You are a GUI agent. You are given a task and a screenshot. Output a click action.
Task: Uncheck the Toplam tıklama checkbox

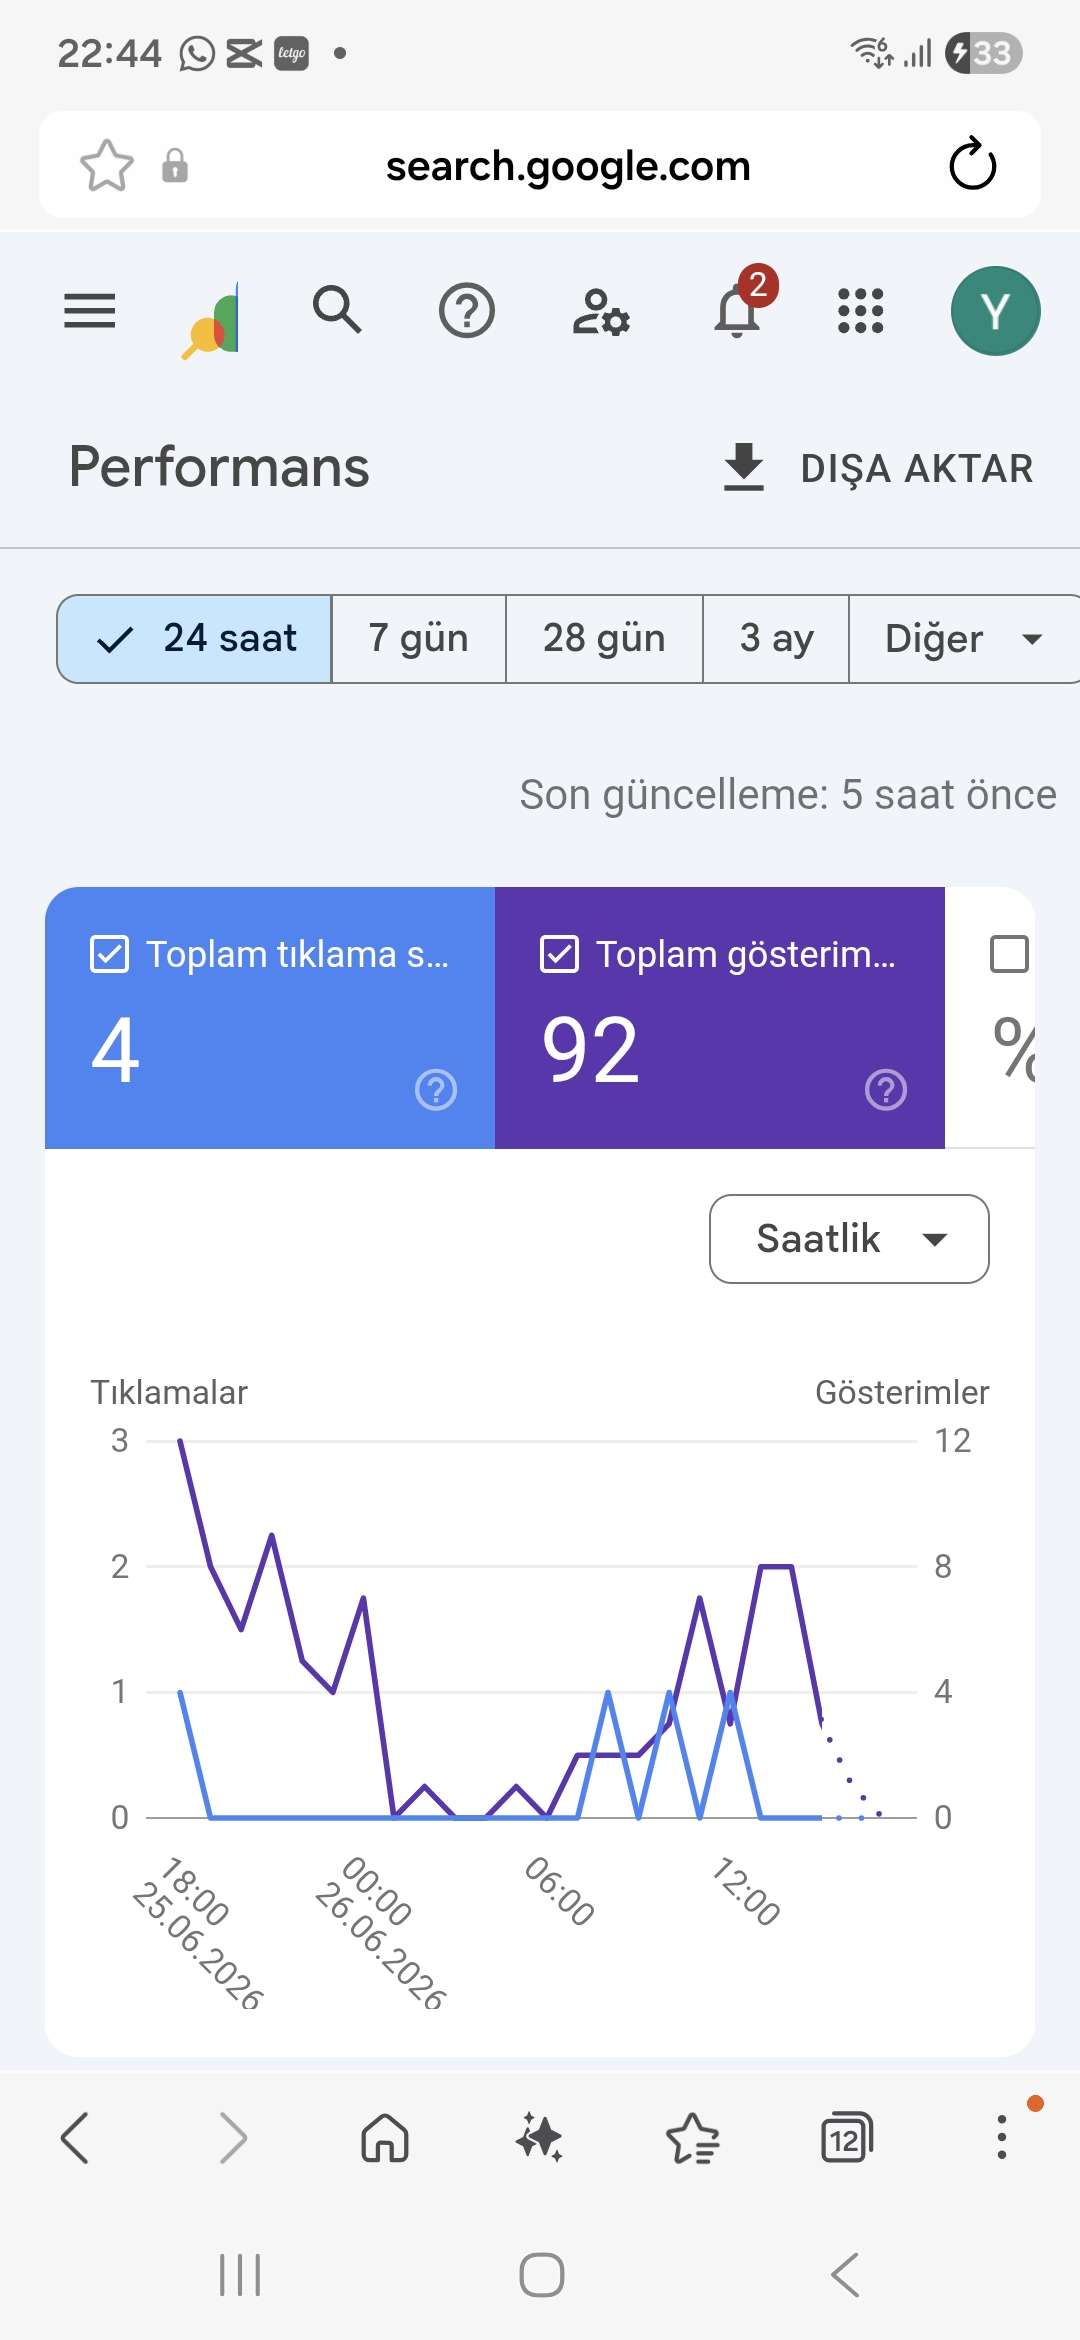click(109, 954)
